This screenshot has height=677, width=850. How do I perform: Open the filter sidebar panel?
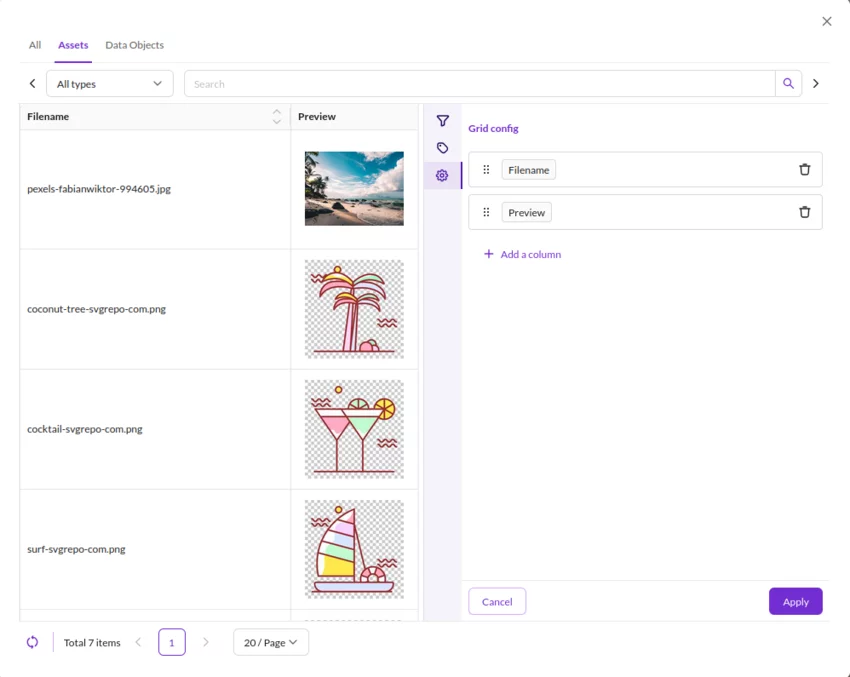(x=442, y=121)
